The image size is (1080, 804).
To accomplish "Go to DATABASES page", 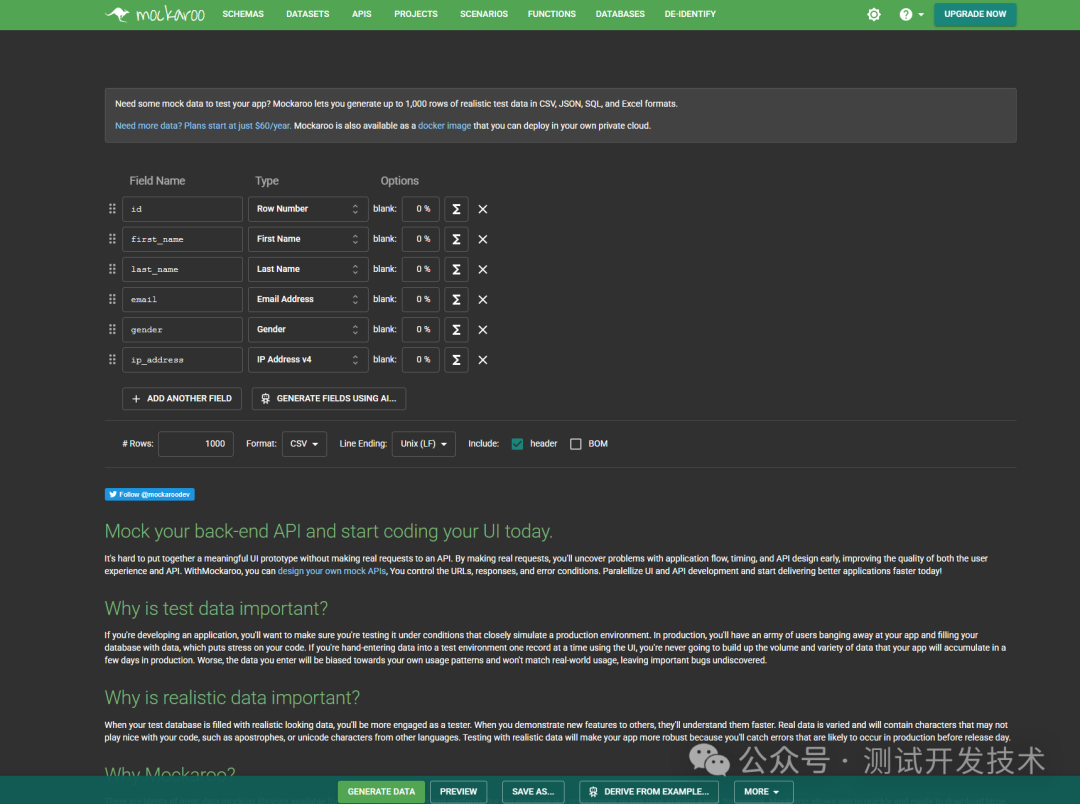I will click(x=621, y=14).
